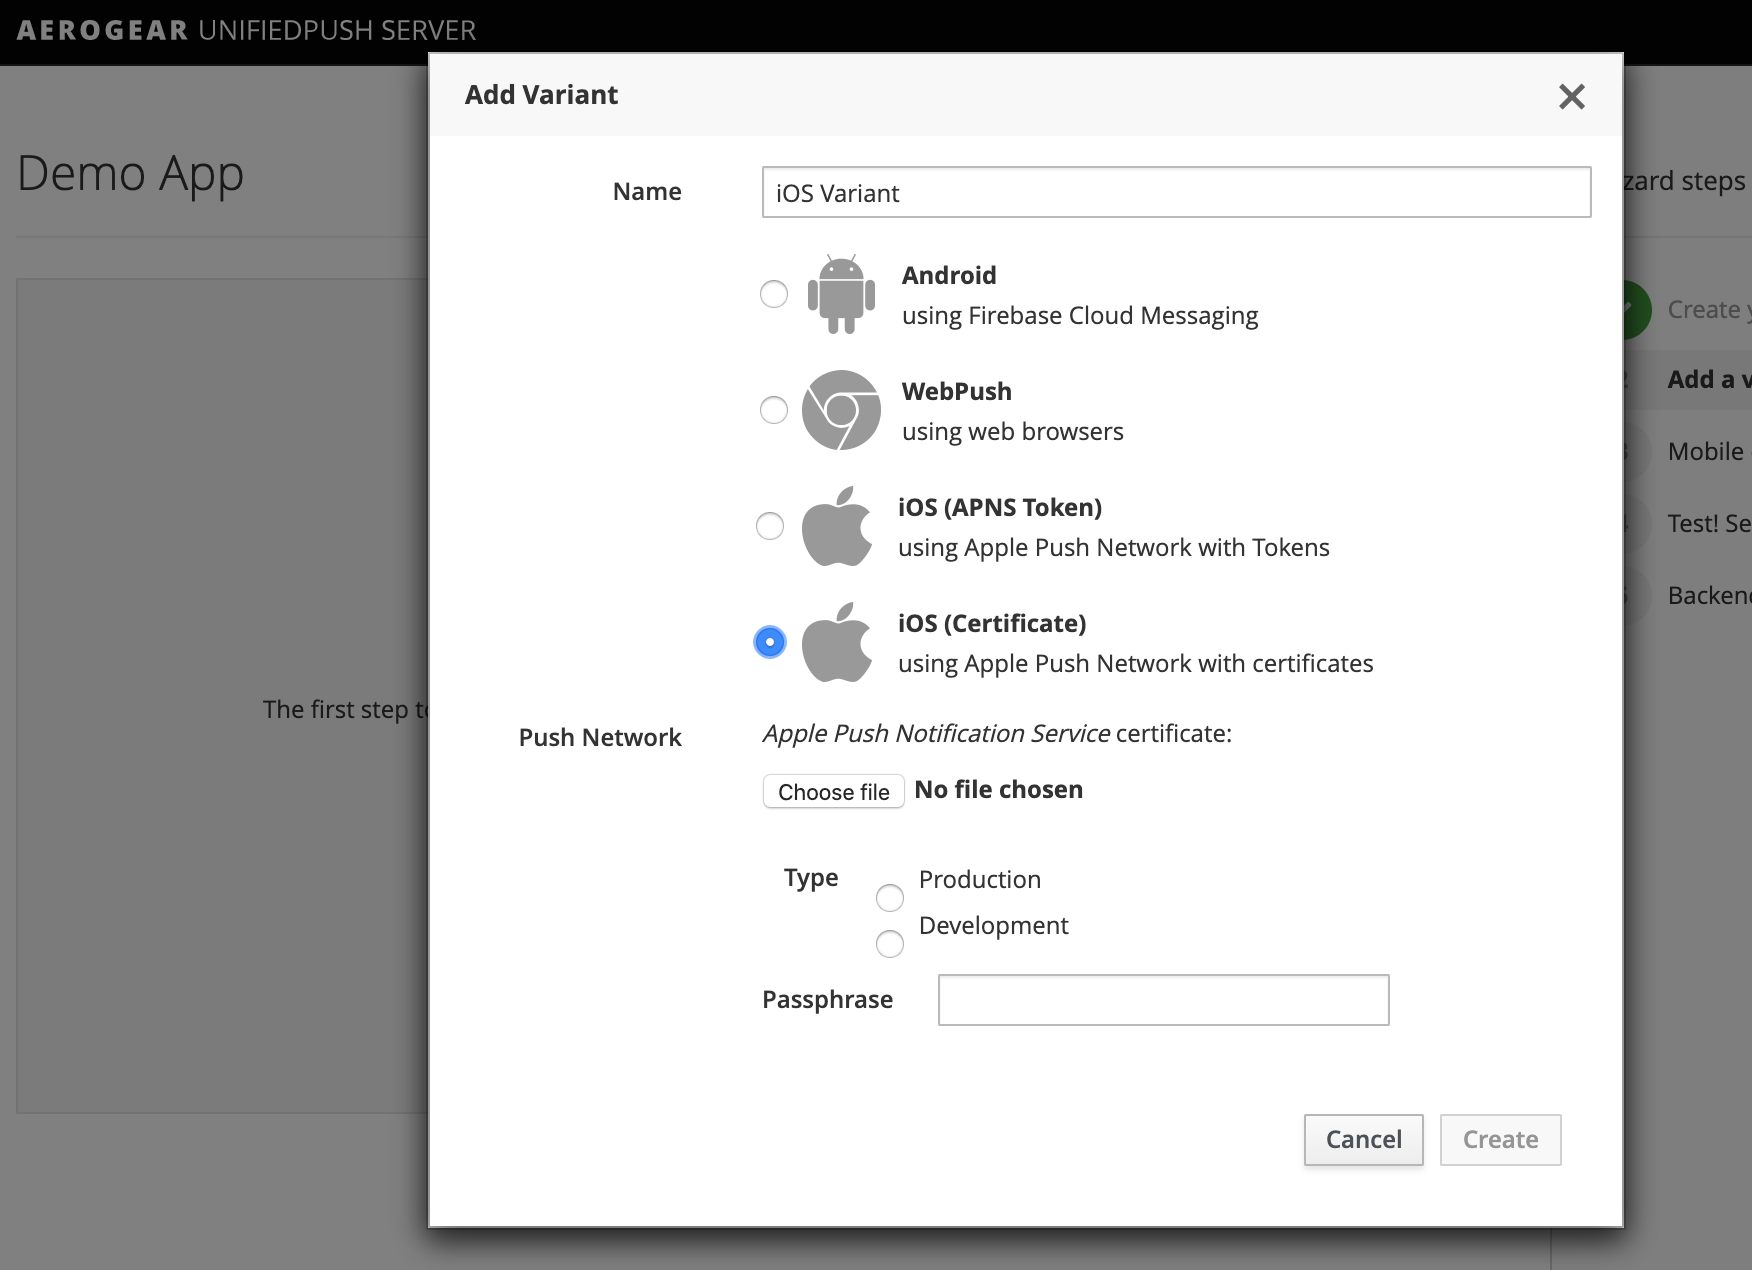Screen dimensions: 1752x1270
Task: Click the Apple icon beside iOS (Certificate)
Action: [837, 642]
